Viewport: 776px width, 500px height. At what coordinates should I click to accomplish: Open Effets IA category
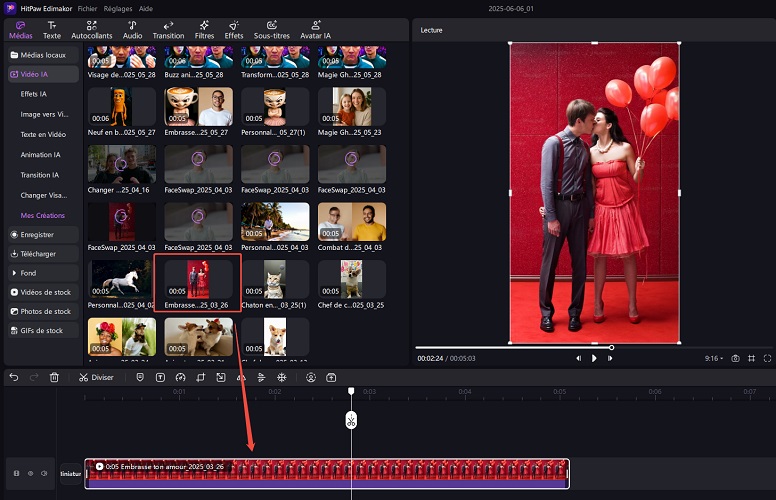pyautogui.click(x=34, y=94)
